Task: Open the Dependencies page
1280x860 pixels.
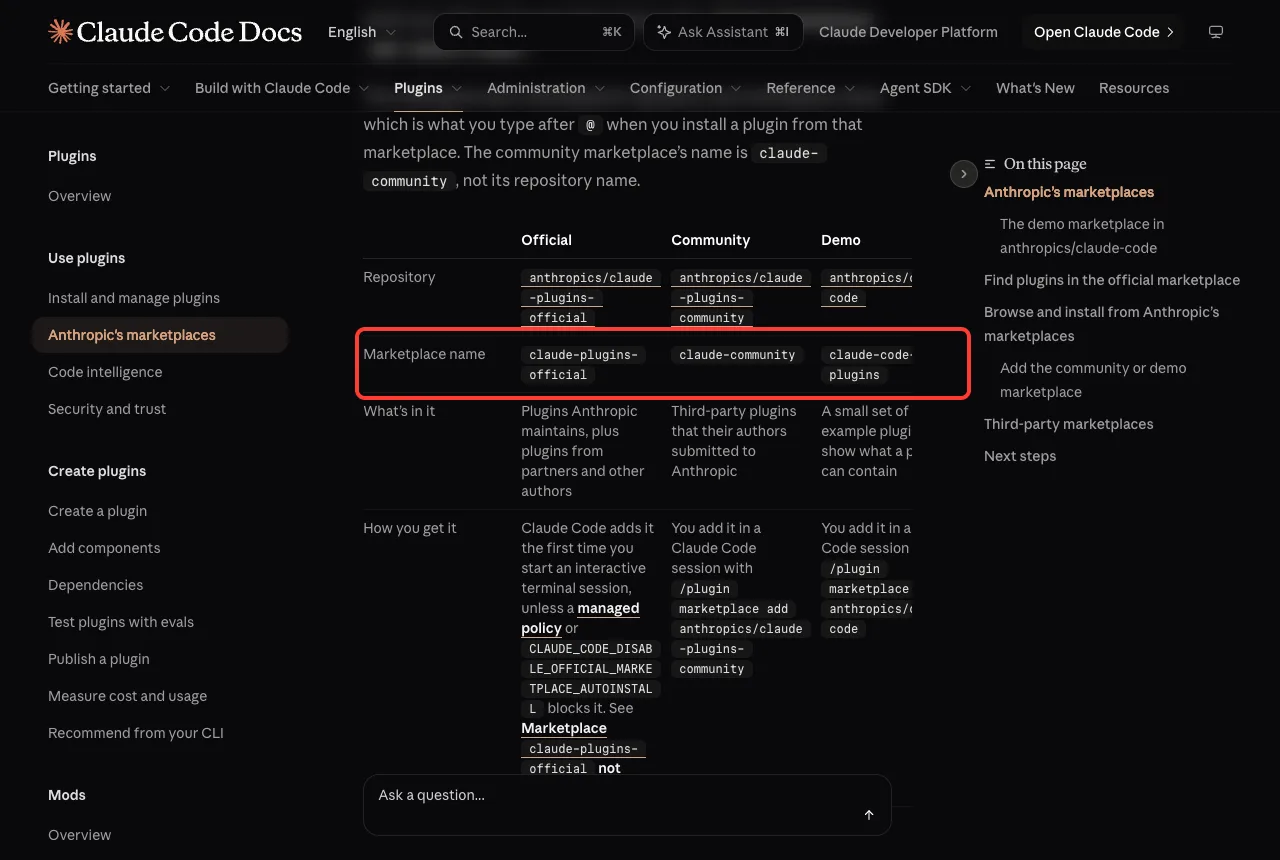Action: click(x=96, y=585)
